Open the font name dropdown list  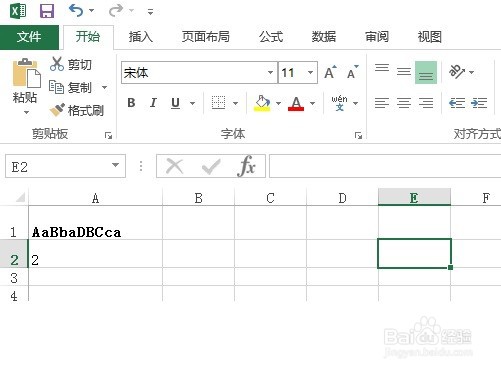(270, 72)
